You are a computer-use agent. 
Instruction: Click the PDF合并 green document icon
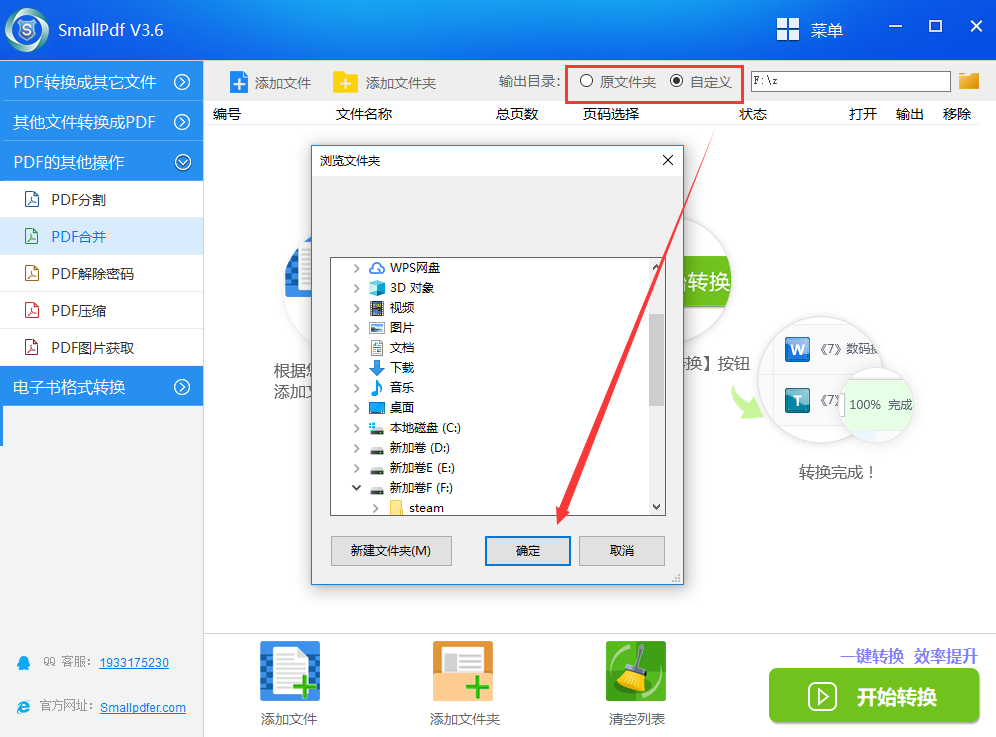[x=32, y=236]
